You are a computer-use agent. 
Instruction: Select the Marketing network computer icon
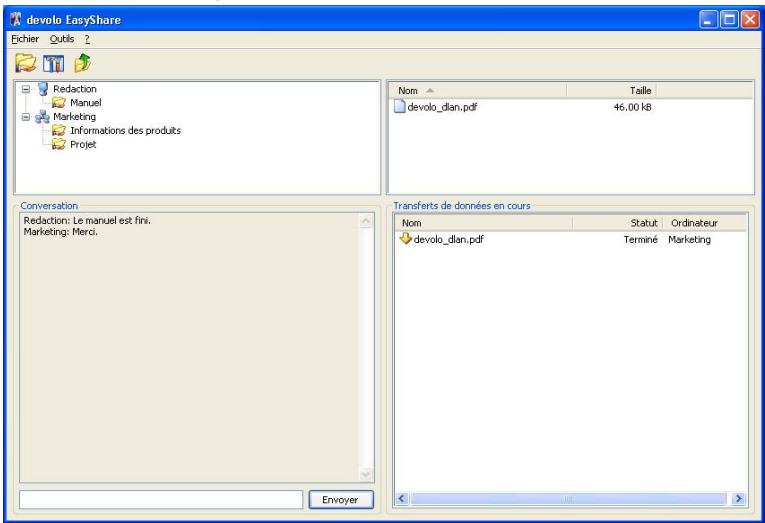click(42, 117)
